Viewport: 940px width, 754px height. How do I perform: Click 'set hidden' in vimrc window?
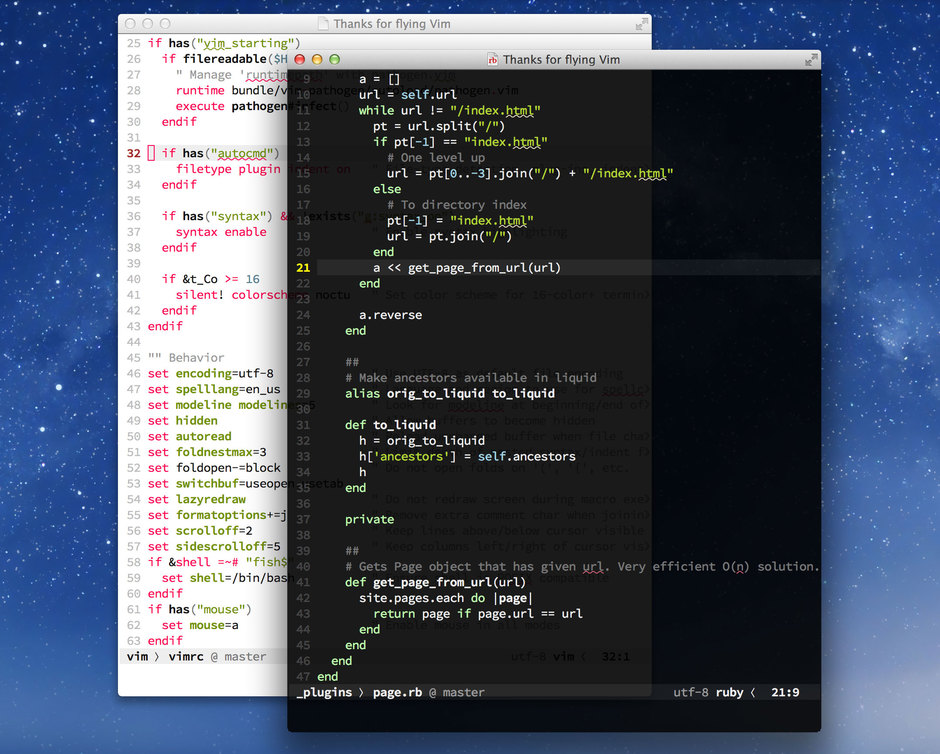[x=182, y=421]
